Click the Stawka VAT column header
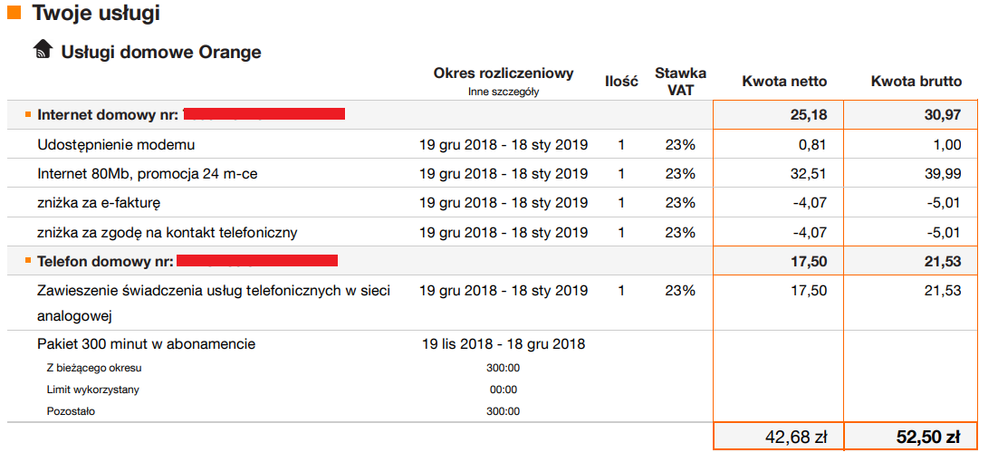The width and height of the screenshot is (998, 463). pos(680,81)
